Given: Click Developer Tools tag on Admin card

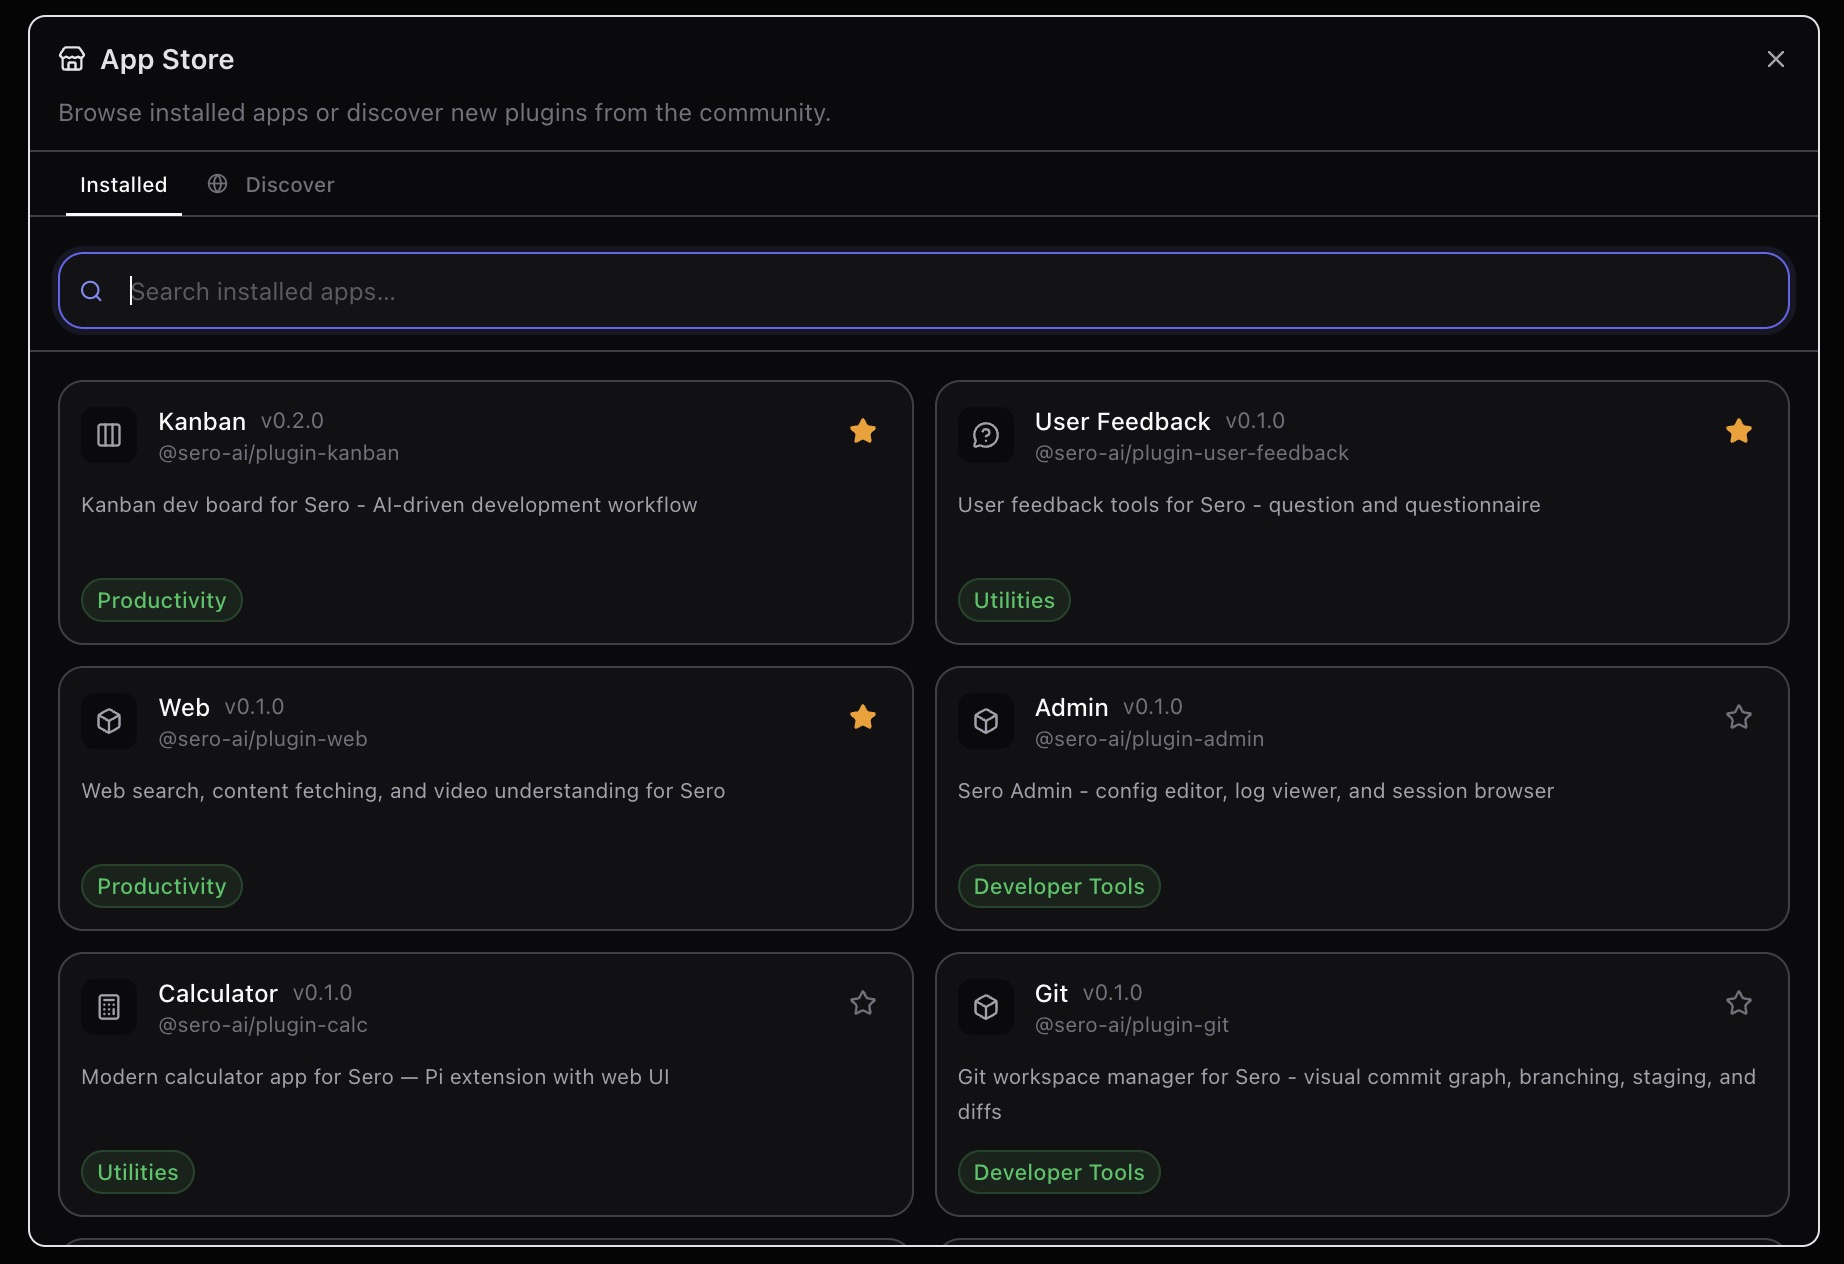Looking at the screenshot, I should coord(1058,886).
